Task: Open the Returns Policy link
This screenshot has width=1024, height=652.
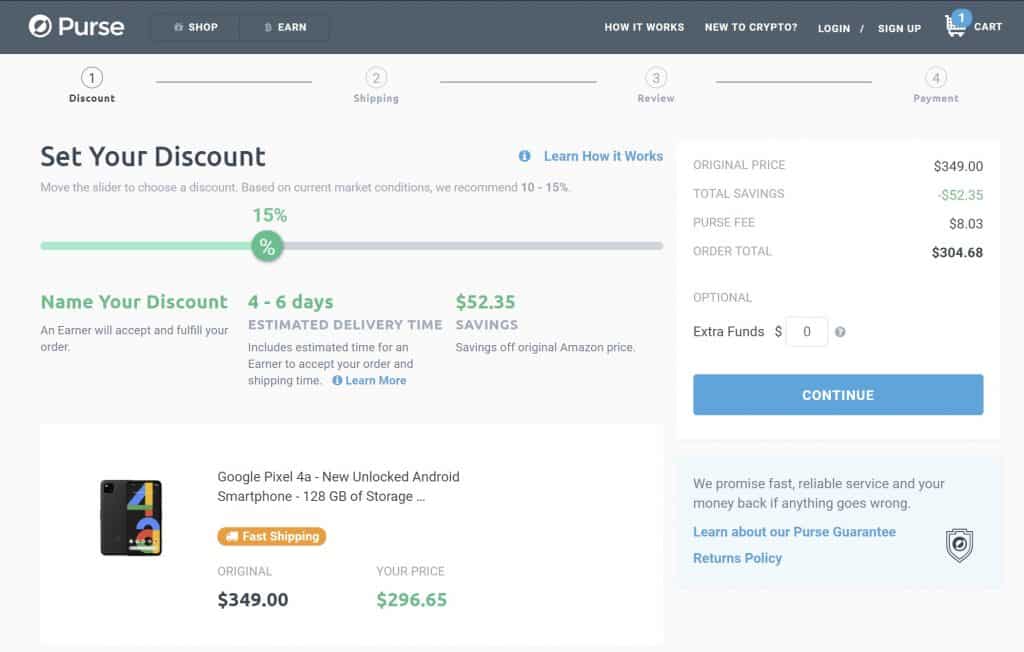Action: pyautogui.click(x=737, y=558)
